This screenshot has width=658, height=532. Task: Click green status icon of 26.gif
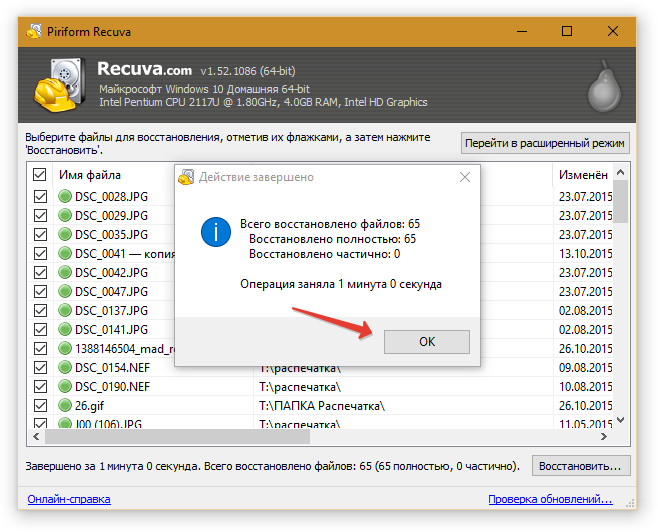pos(65,405)
